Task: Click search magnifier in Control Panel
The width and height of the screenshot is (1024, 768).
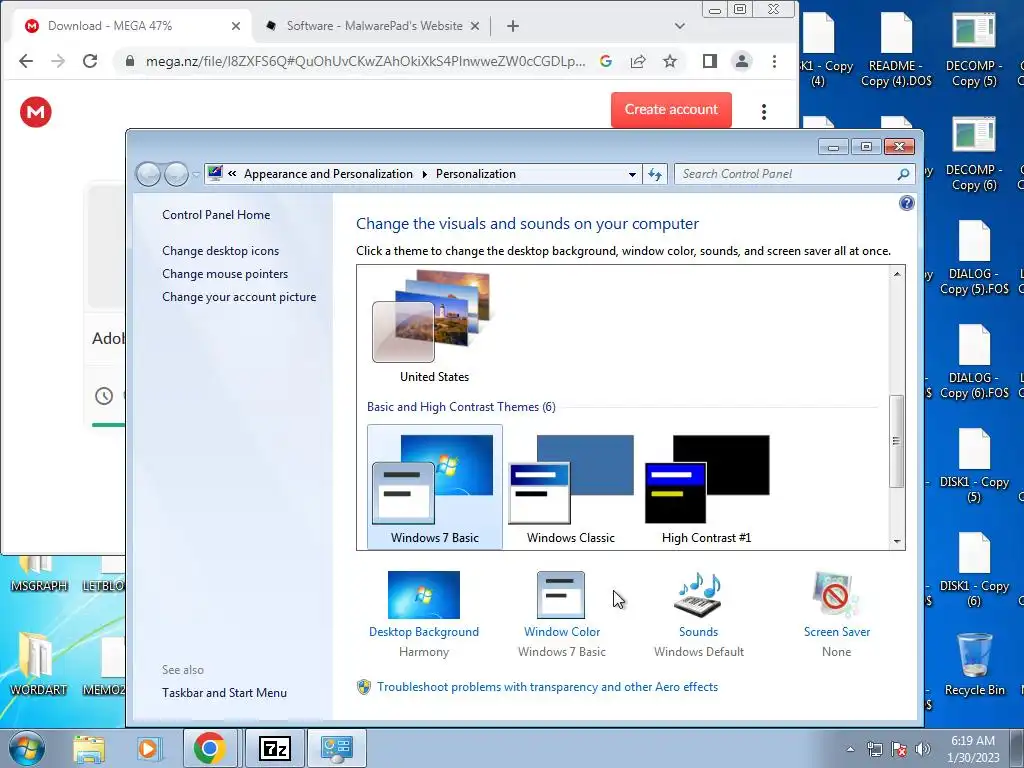Action: click(x=903, y=174)
